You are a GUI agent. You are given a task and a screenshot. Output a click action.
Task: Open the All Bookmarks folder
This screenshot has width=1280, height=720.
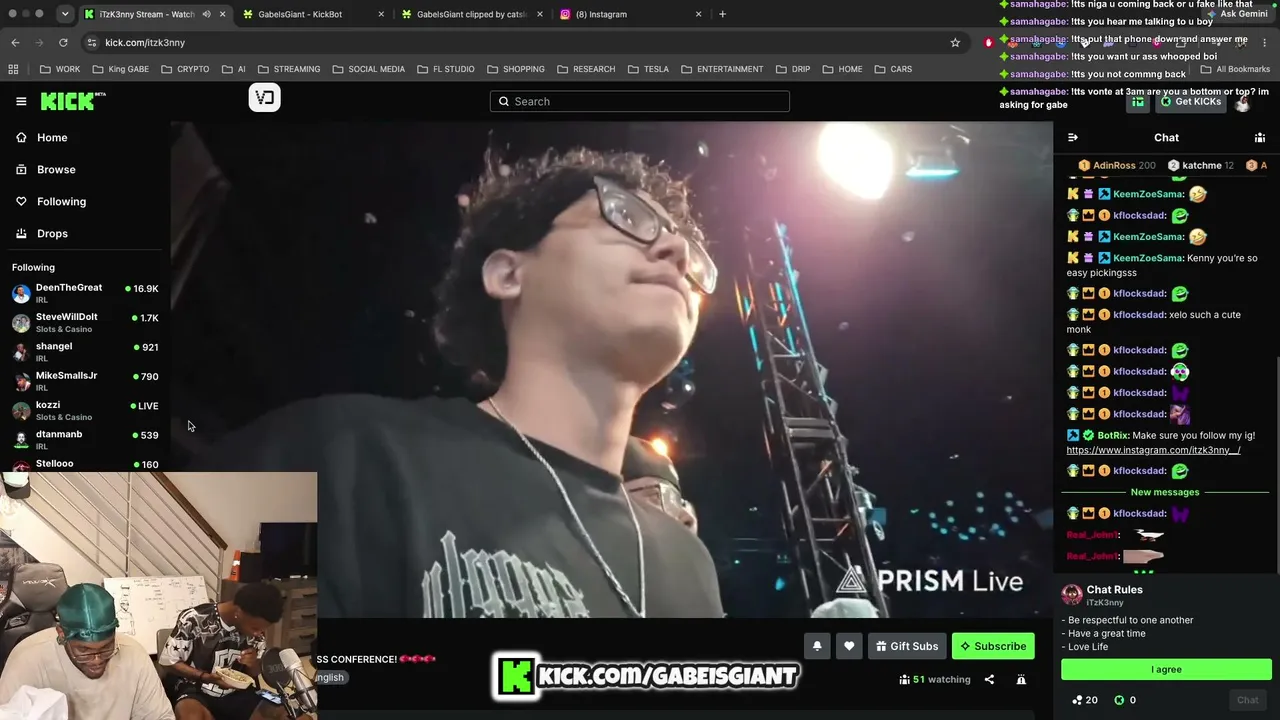pyautogui.click(x=1235, y=69)
